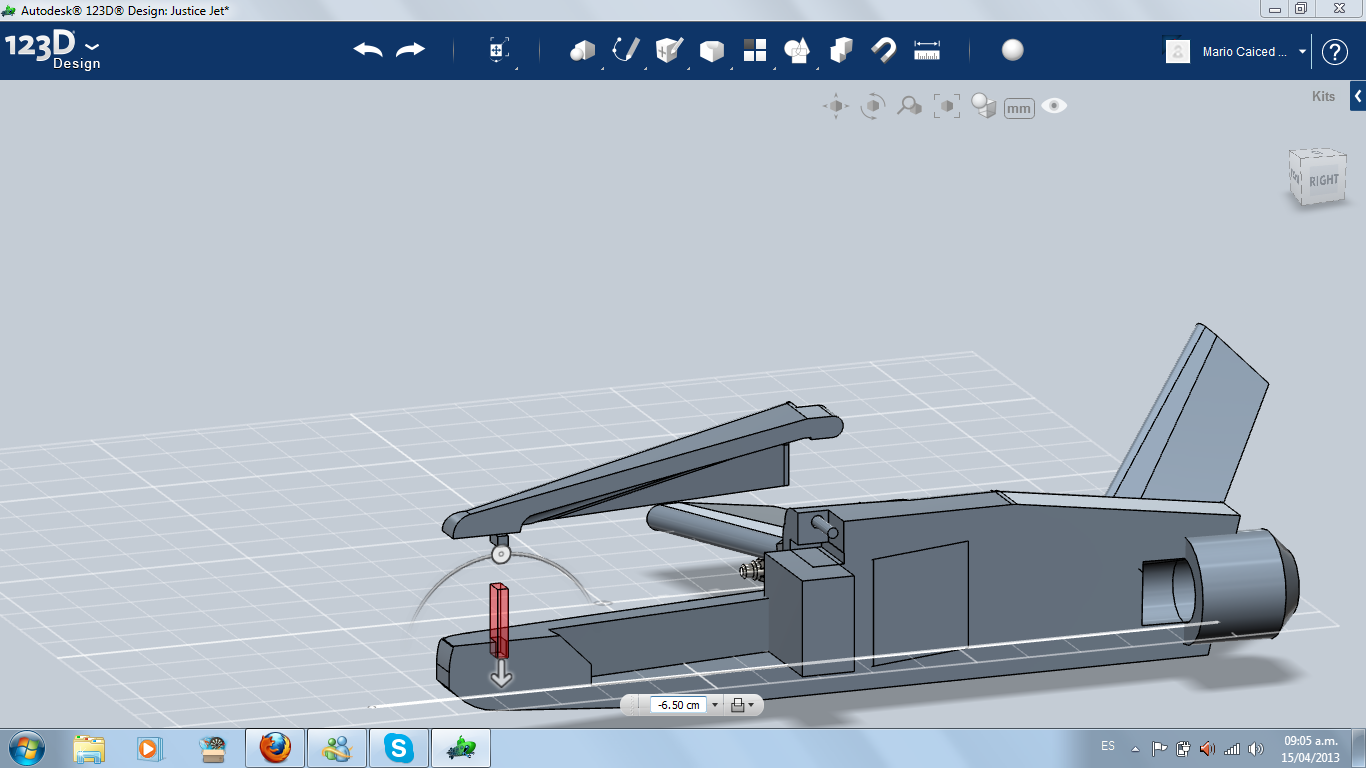Click the downward move arrow manipulator

tap(501, 673)
